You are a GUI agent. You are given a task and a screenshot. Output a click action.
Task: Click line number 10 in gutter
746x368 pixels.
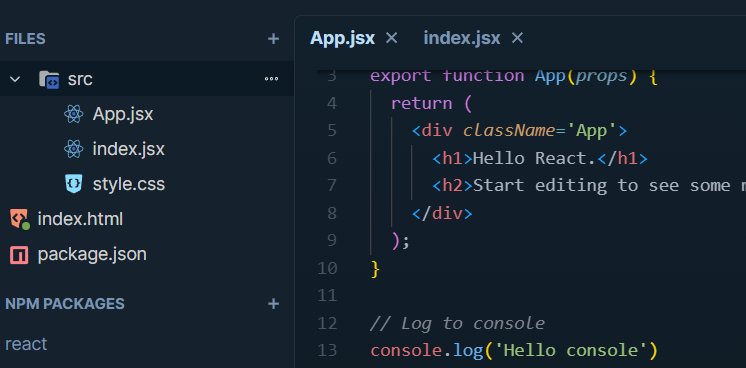click(327, 269)
